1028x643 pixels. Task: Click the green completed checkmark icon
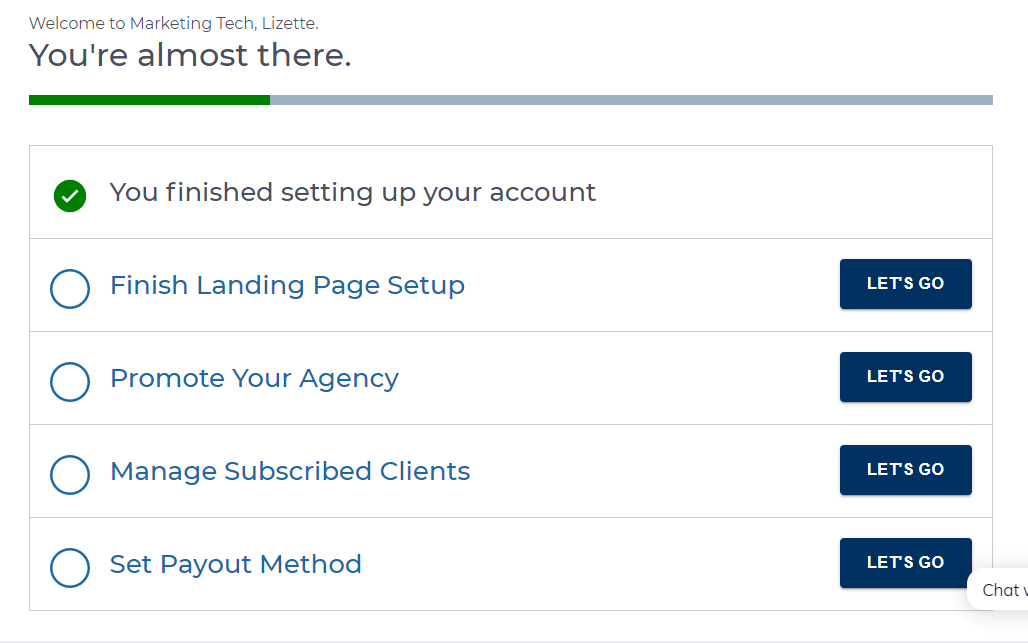[x=69, y=196]
